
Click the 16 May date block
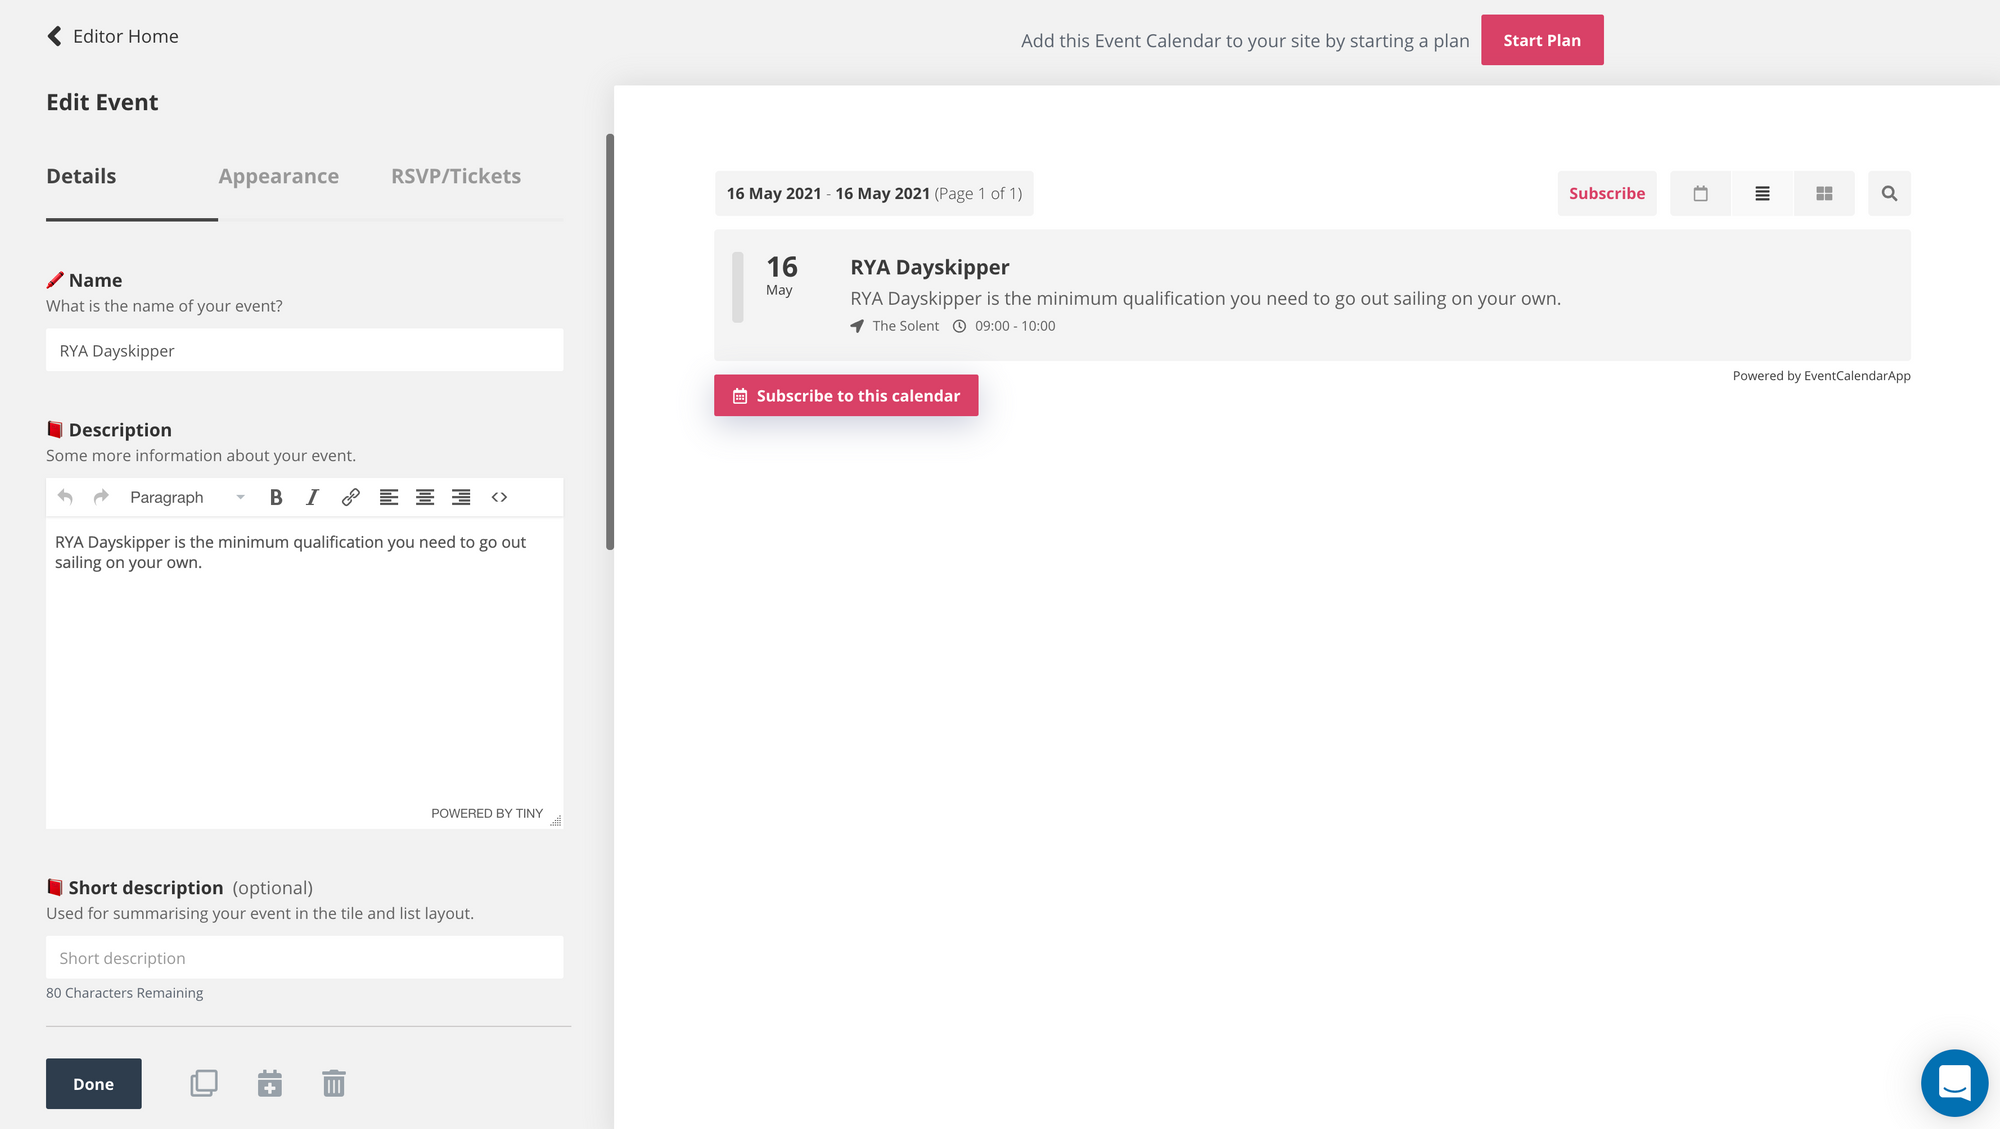781,275
